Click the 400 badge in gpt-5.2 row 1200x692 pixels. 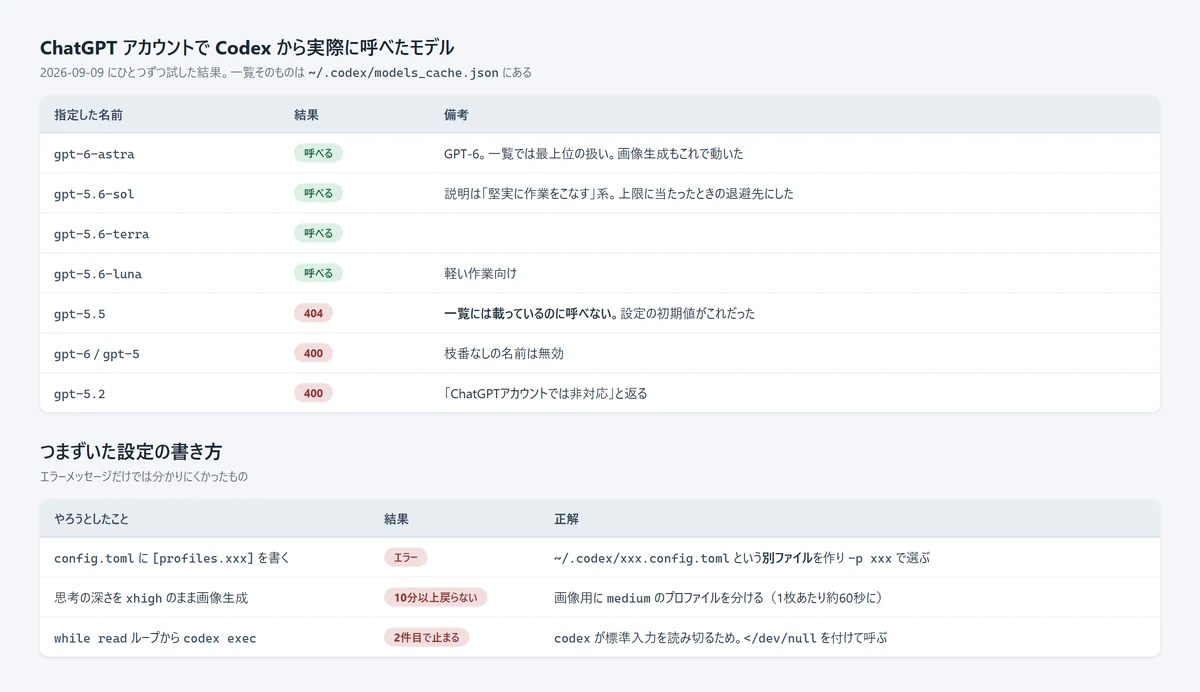pos(313,393)
